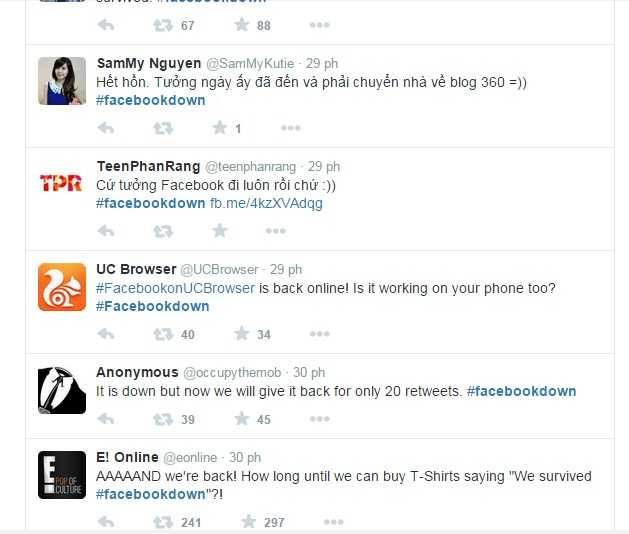Reply to the TeenPhanRang tweet
This screenshot has height=534, width=629.
[x=106, y=231]
